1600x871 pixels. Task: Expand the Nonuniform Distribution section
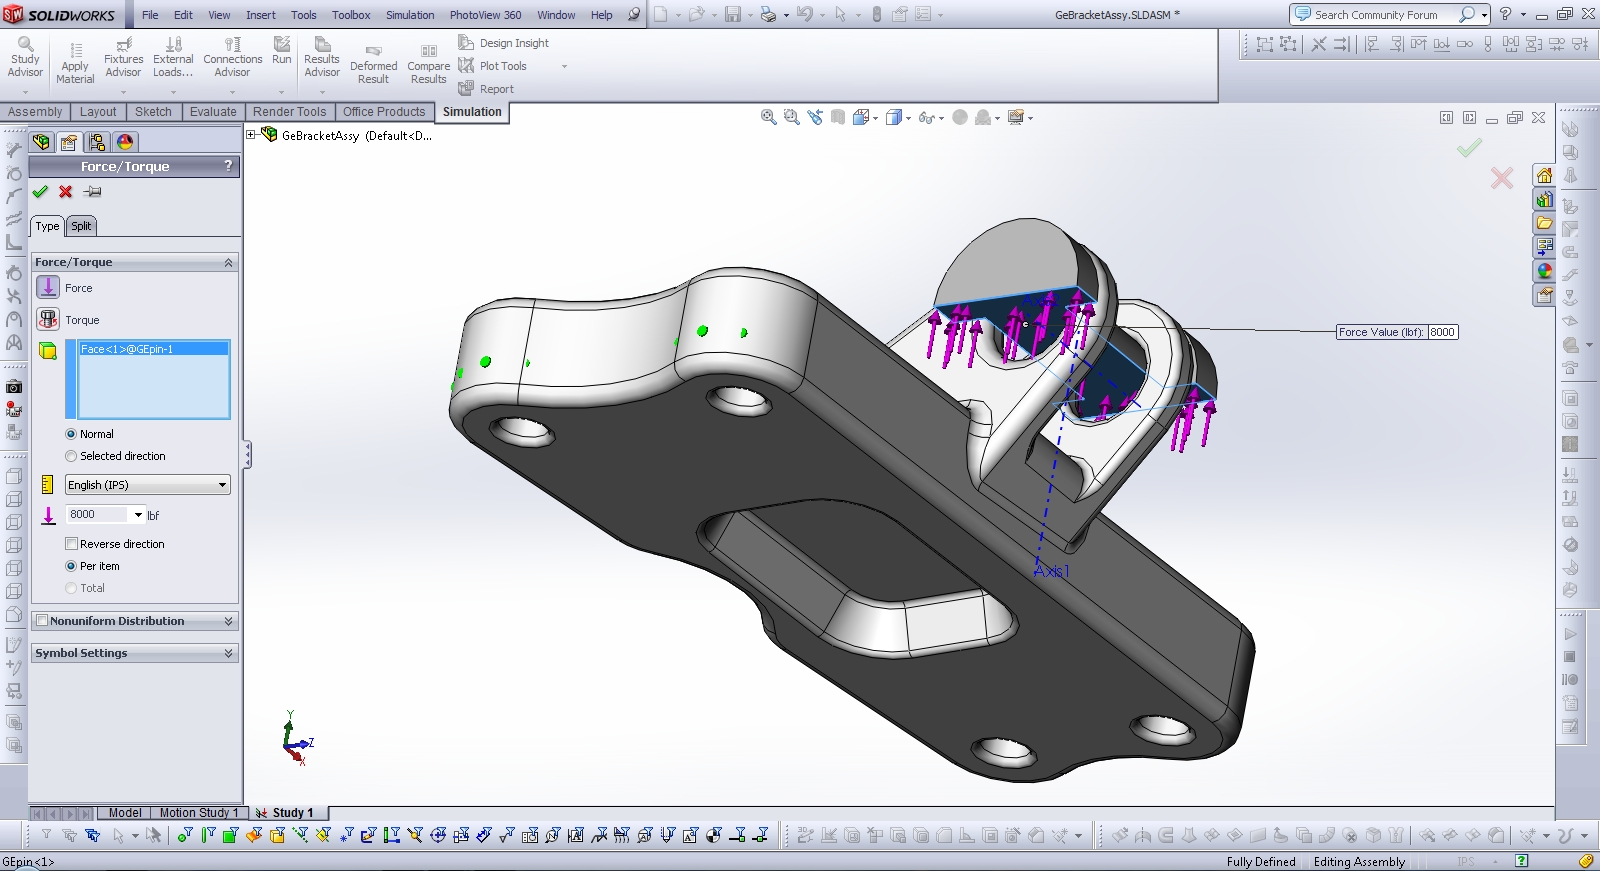point(228,621)
